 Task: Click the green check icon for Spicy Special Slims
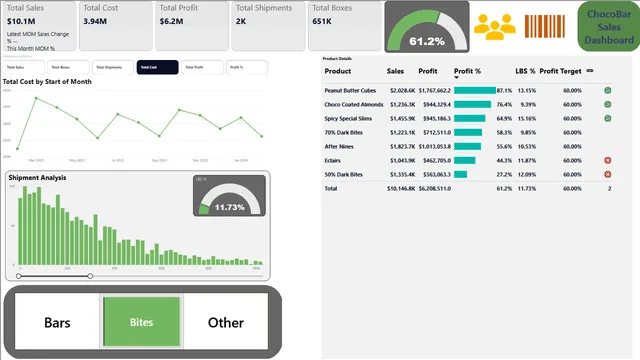[607, 118]
